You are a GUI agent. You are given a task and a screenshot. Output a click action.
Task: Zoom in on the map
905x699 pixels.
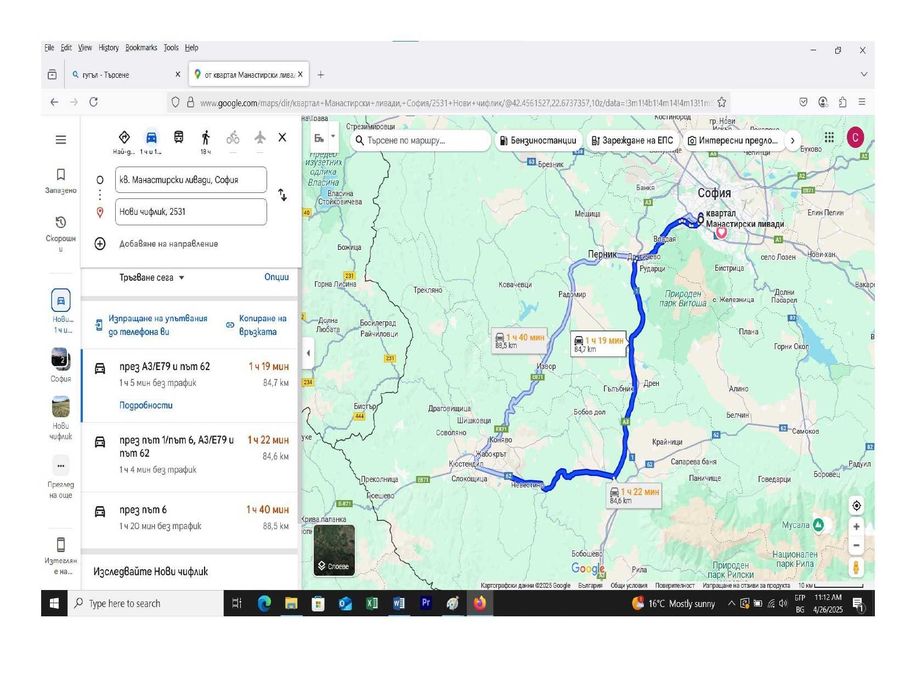click(x=857, y=526)
